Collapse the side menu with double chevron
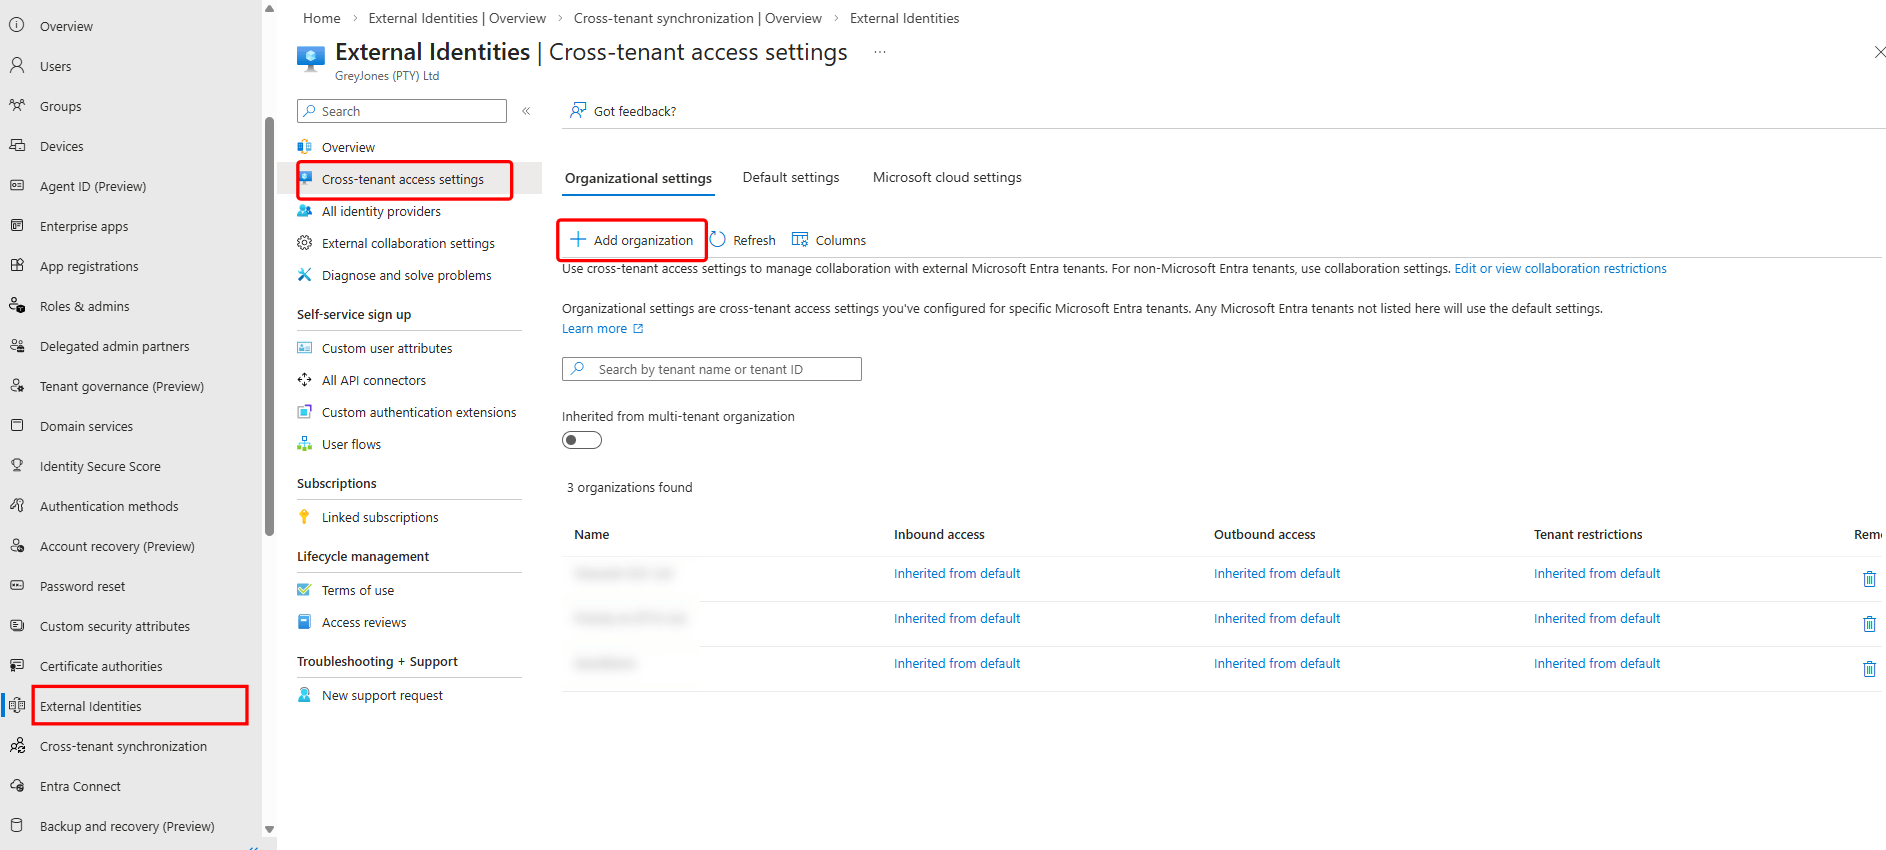Viewport: 1886px width, 850px height. tap(526, 111)
